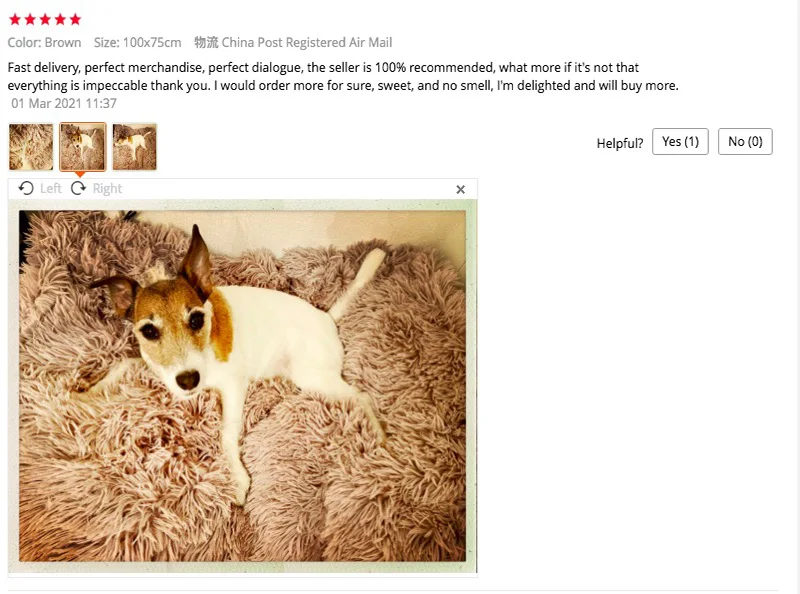Click the second red rating star
The width and height of the screenshot is (800, 594).
tap(30, 19)
